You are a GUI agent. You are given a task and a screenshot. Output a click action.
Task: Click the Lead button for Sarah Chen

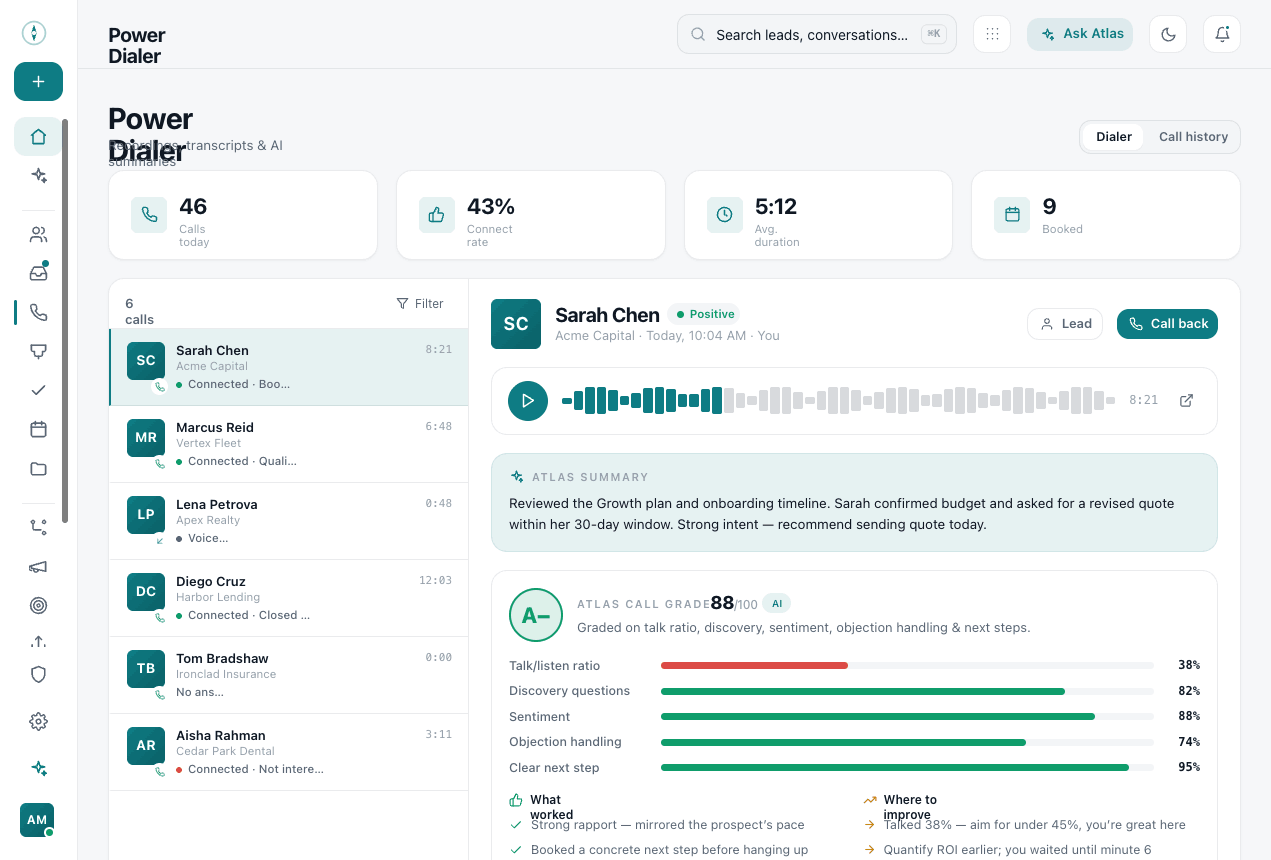point(1065,324)
